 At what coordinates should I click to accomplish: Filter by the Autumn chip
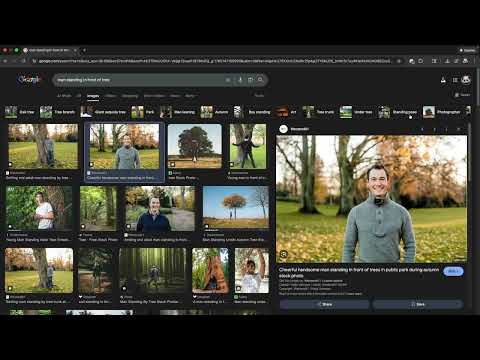coord(214,112)
